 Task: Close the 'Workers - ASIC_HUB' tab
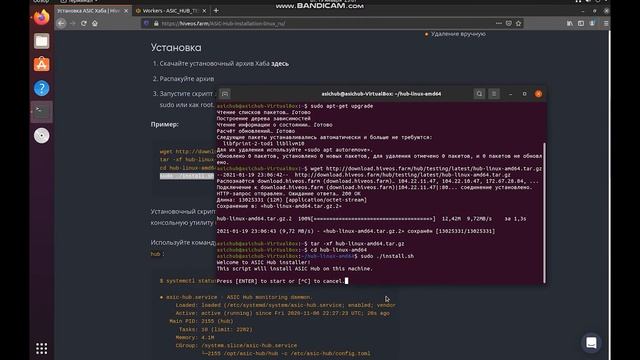(204, 11)
